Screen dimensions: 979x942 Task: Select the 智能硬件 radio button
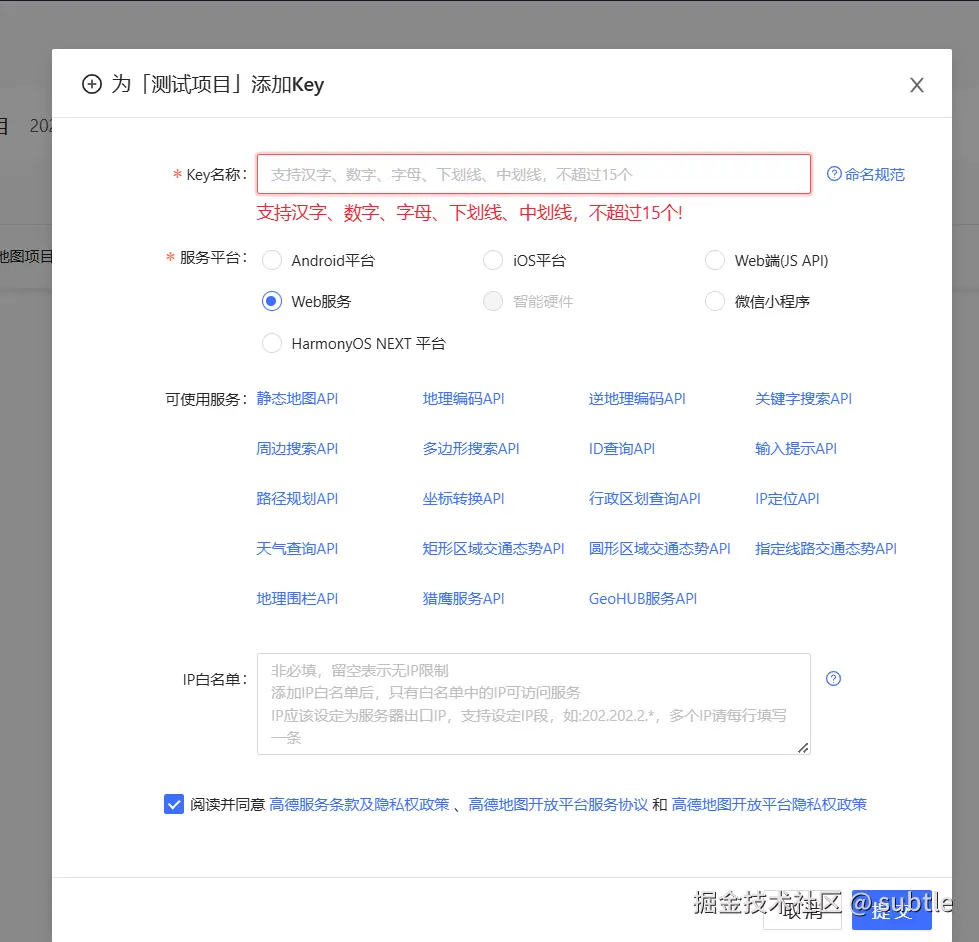pos(493,302)
